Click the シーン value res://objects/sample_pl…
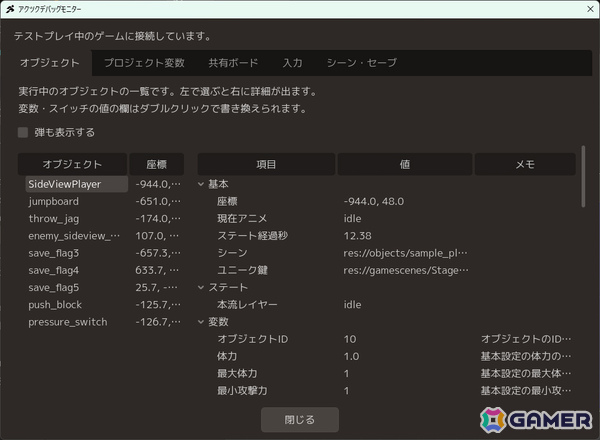This screenshot has width=600, height=440. (406, 253)
